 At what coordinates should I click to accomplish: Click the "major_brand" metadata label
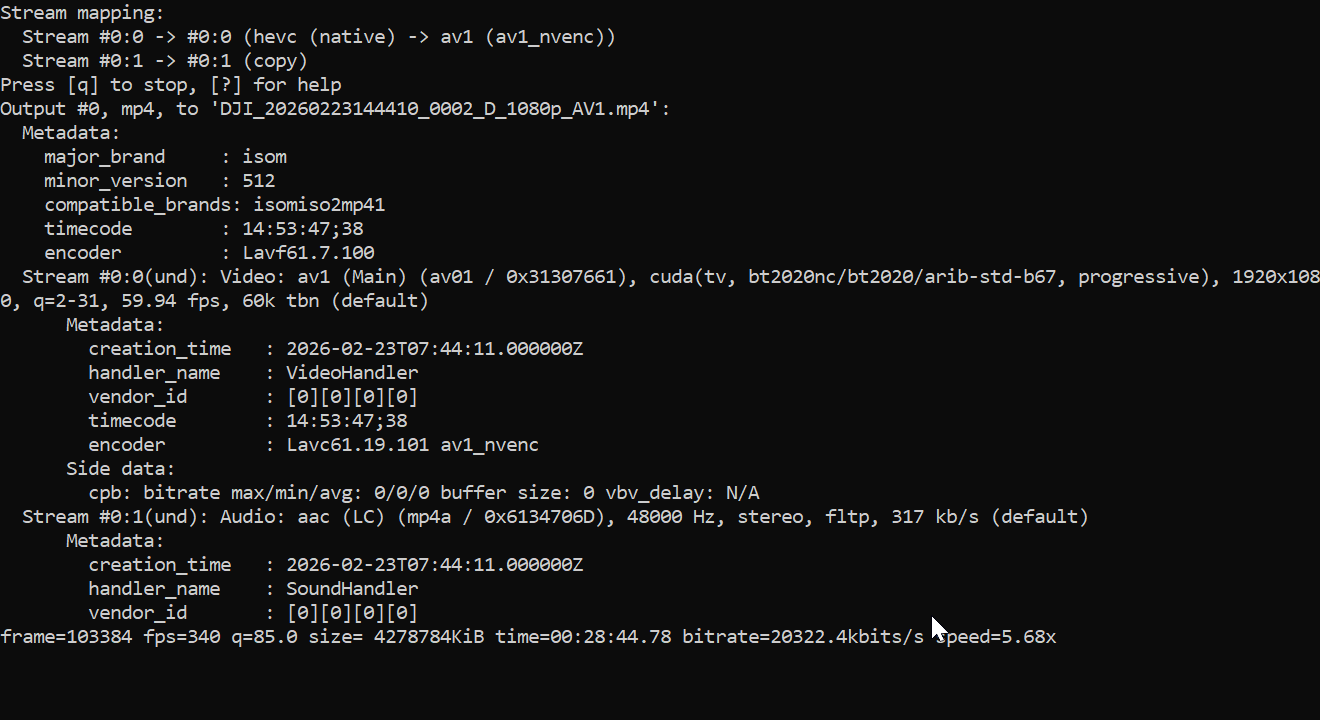(104, 157)
